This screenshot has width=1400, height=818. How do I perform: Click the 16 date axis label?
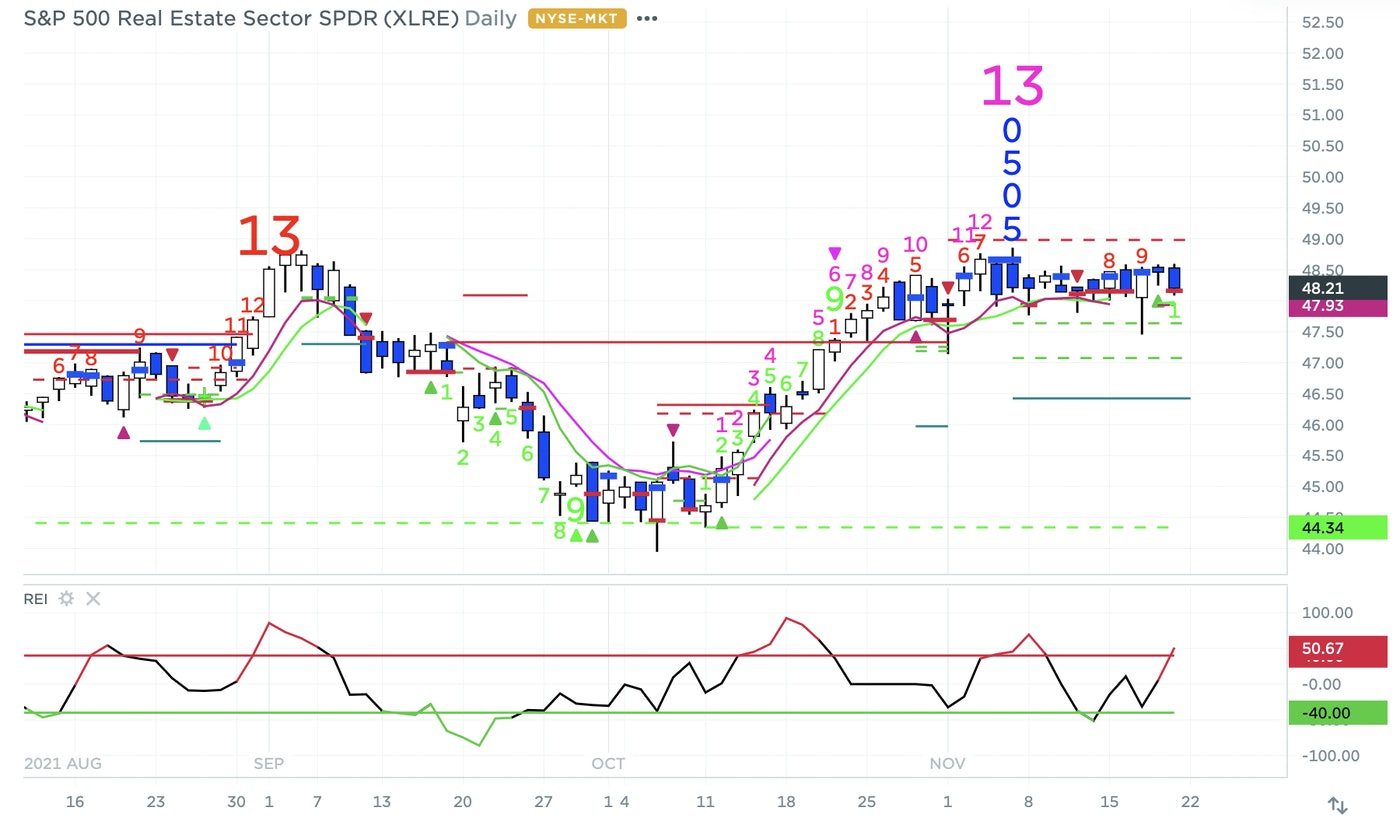pos(74,802)
